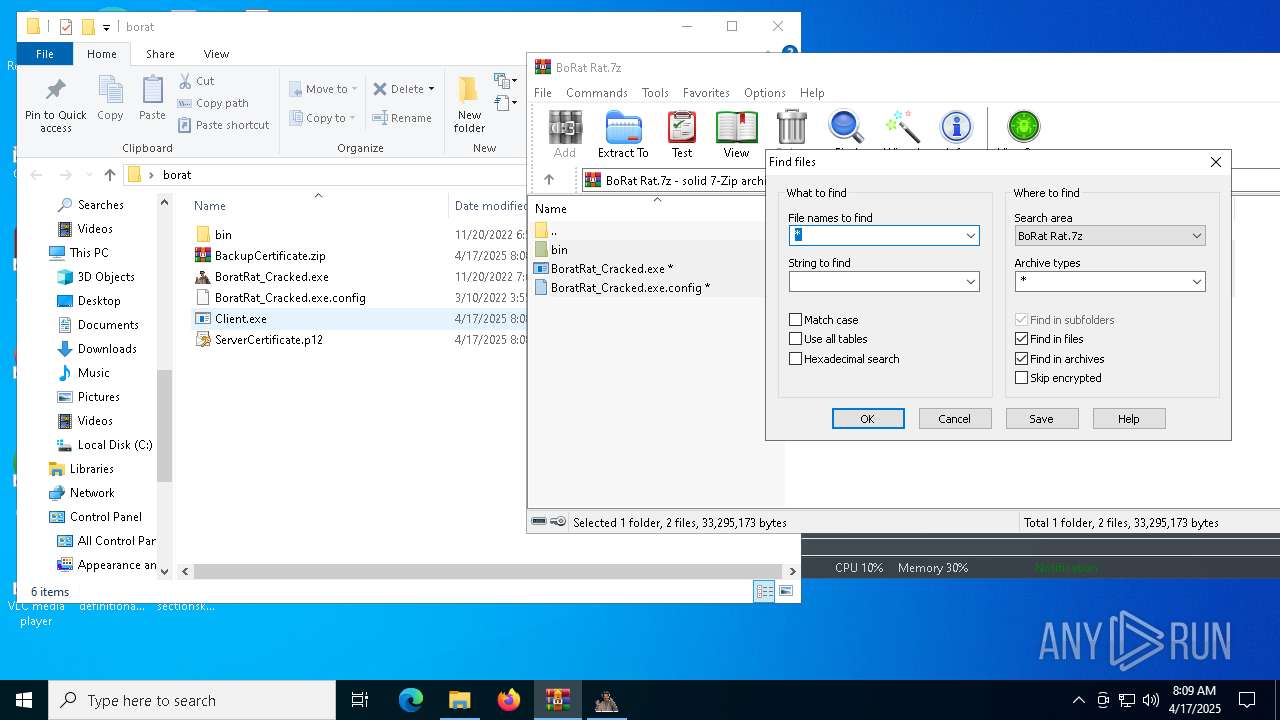This screenshot has width=1280, height=720.
Task: Uncheck the Find in files checkbox
Action: coord(1021,339)
